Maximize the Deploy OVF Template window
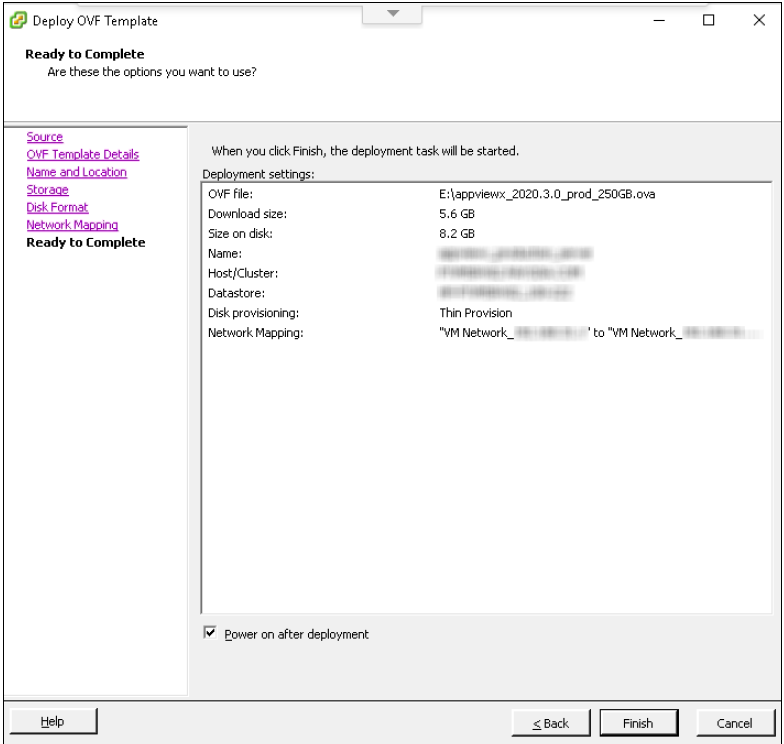 pos(708,20)
